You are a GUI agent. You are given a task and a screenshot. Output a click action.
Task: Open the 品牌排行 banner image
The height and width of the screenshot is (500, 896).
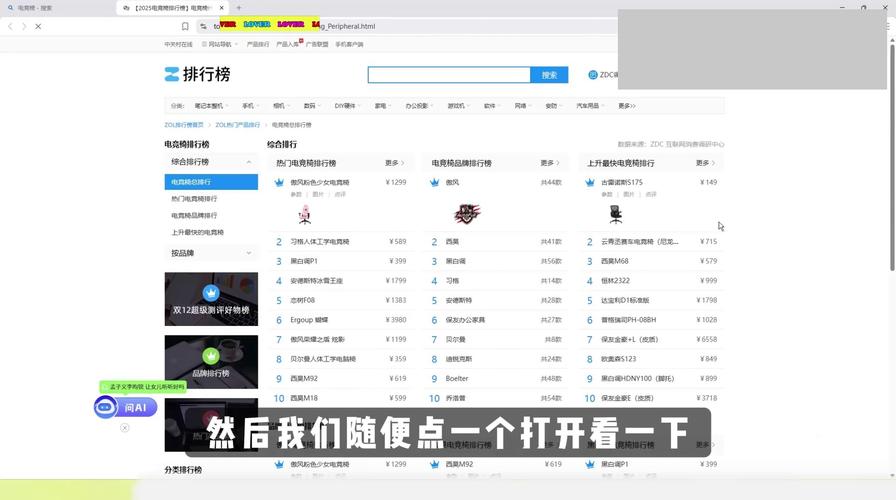[x=211, y=362]
